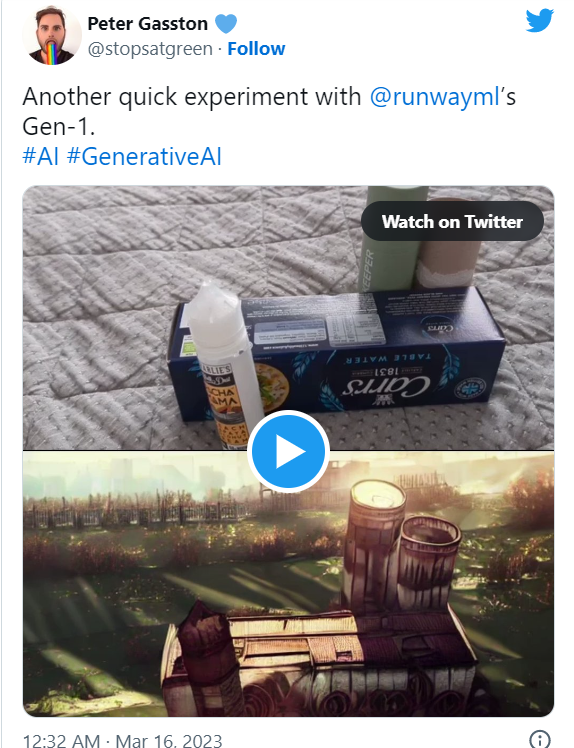Click the generated barrel silos in bottom frame
The width and height of the screenshot is (574, 748).
pos(400,549)
